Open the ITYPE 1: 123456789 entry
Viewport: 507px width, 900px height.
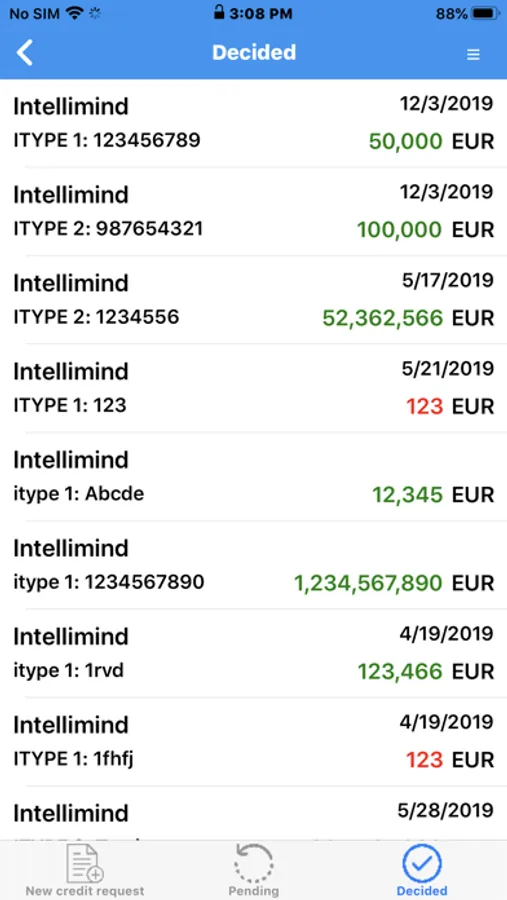click(253, 123)
